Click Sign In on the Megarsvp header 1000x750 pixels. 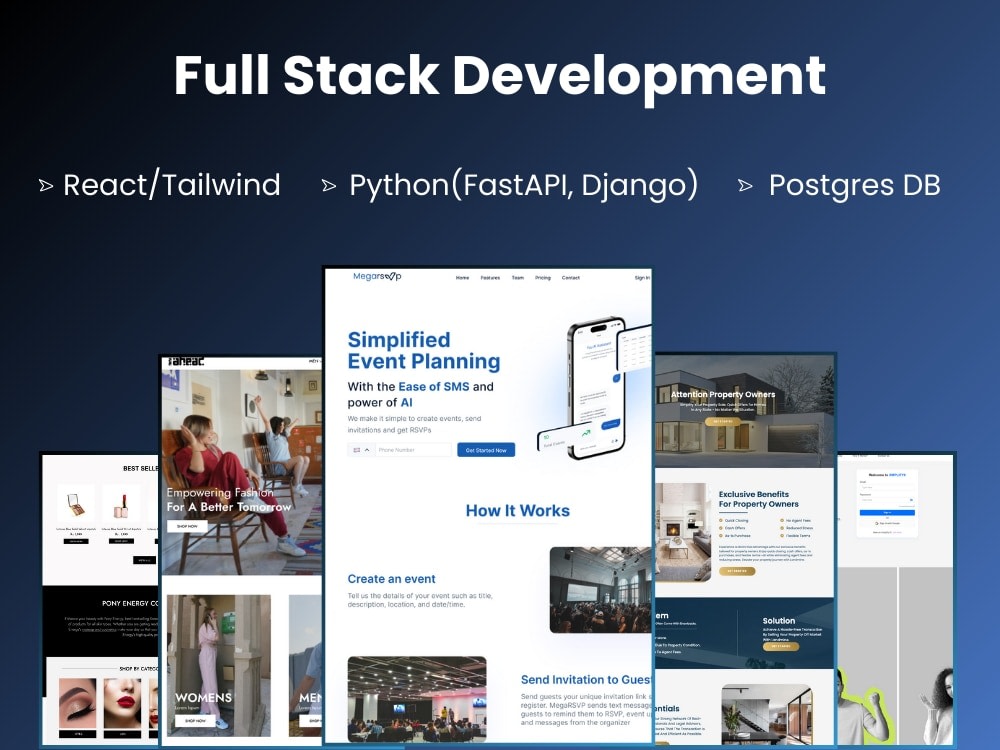(642, 278)
